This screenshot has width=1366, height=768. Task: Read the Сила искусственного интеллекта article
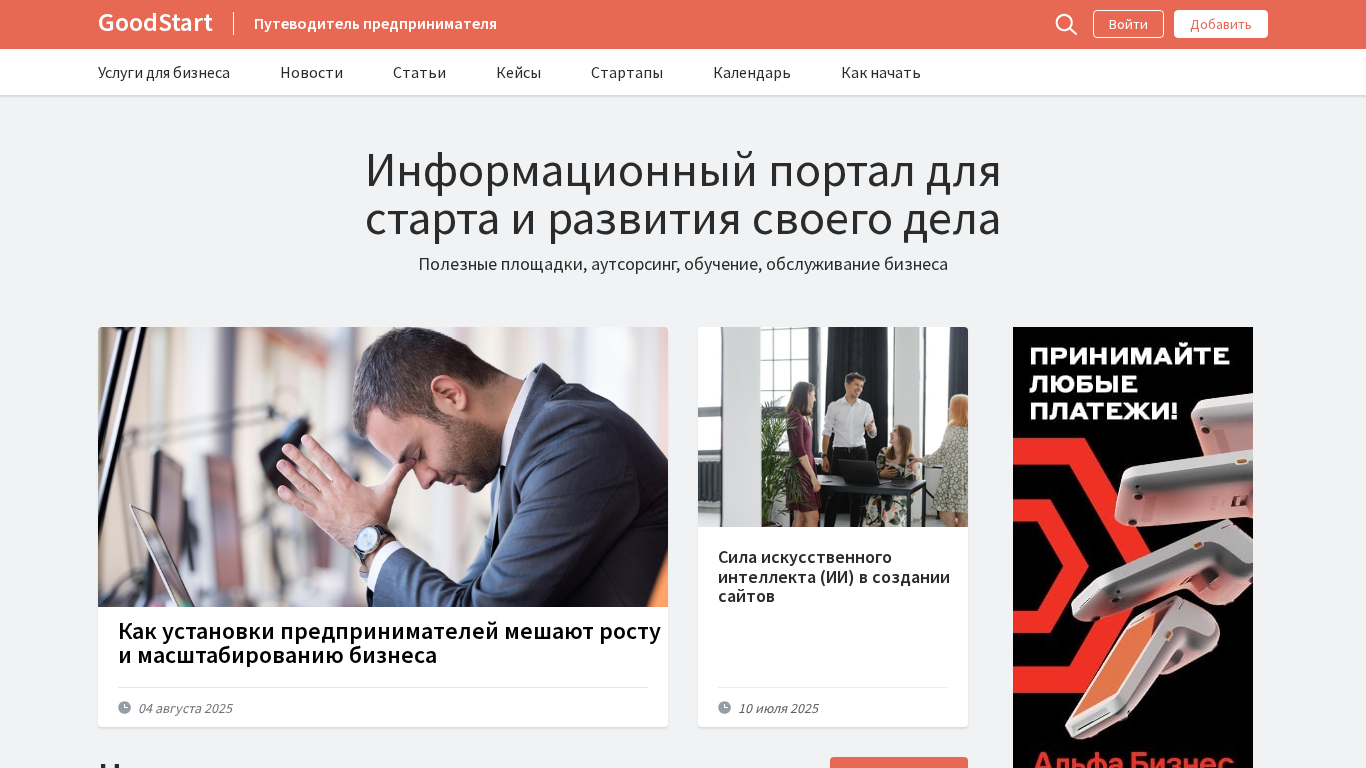click(834, 576)
